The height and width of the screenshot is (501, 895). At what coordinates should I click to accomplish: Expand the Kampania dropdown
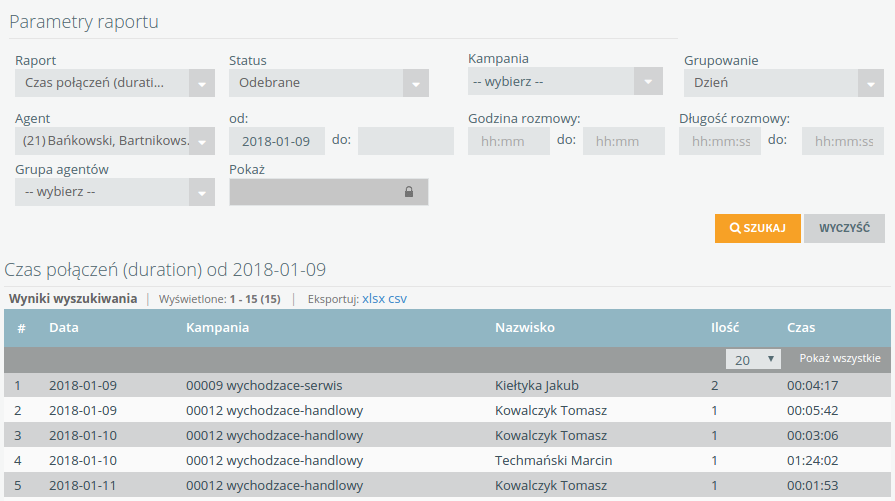coord(565,82)
